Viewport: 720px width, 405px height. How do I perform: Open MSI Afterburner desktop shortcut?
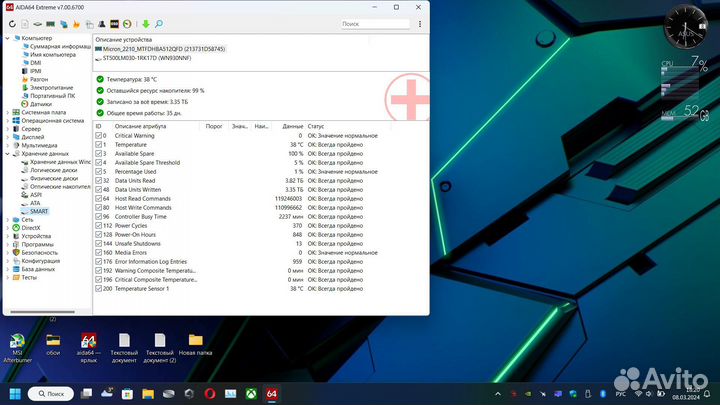[17, 349]
